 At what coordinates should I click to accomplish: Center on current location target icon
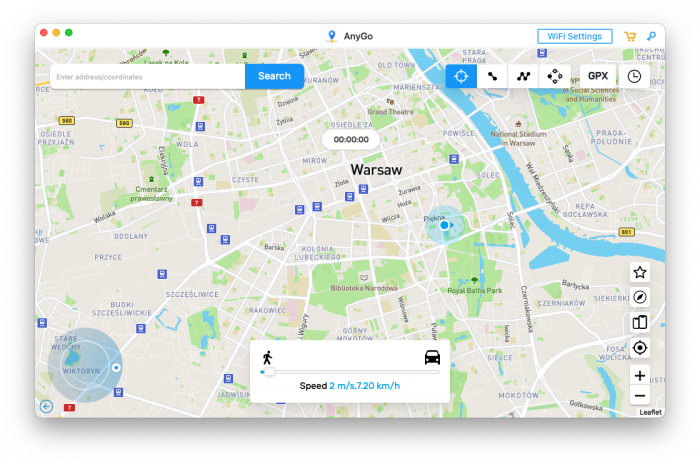pyautogui.click(x=640, y=347)
